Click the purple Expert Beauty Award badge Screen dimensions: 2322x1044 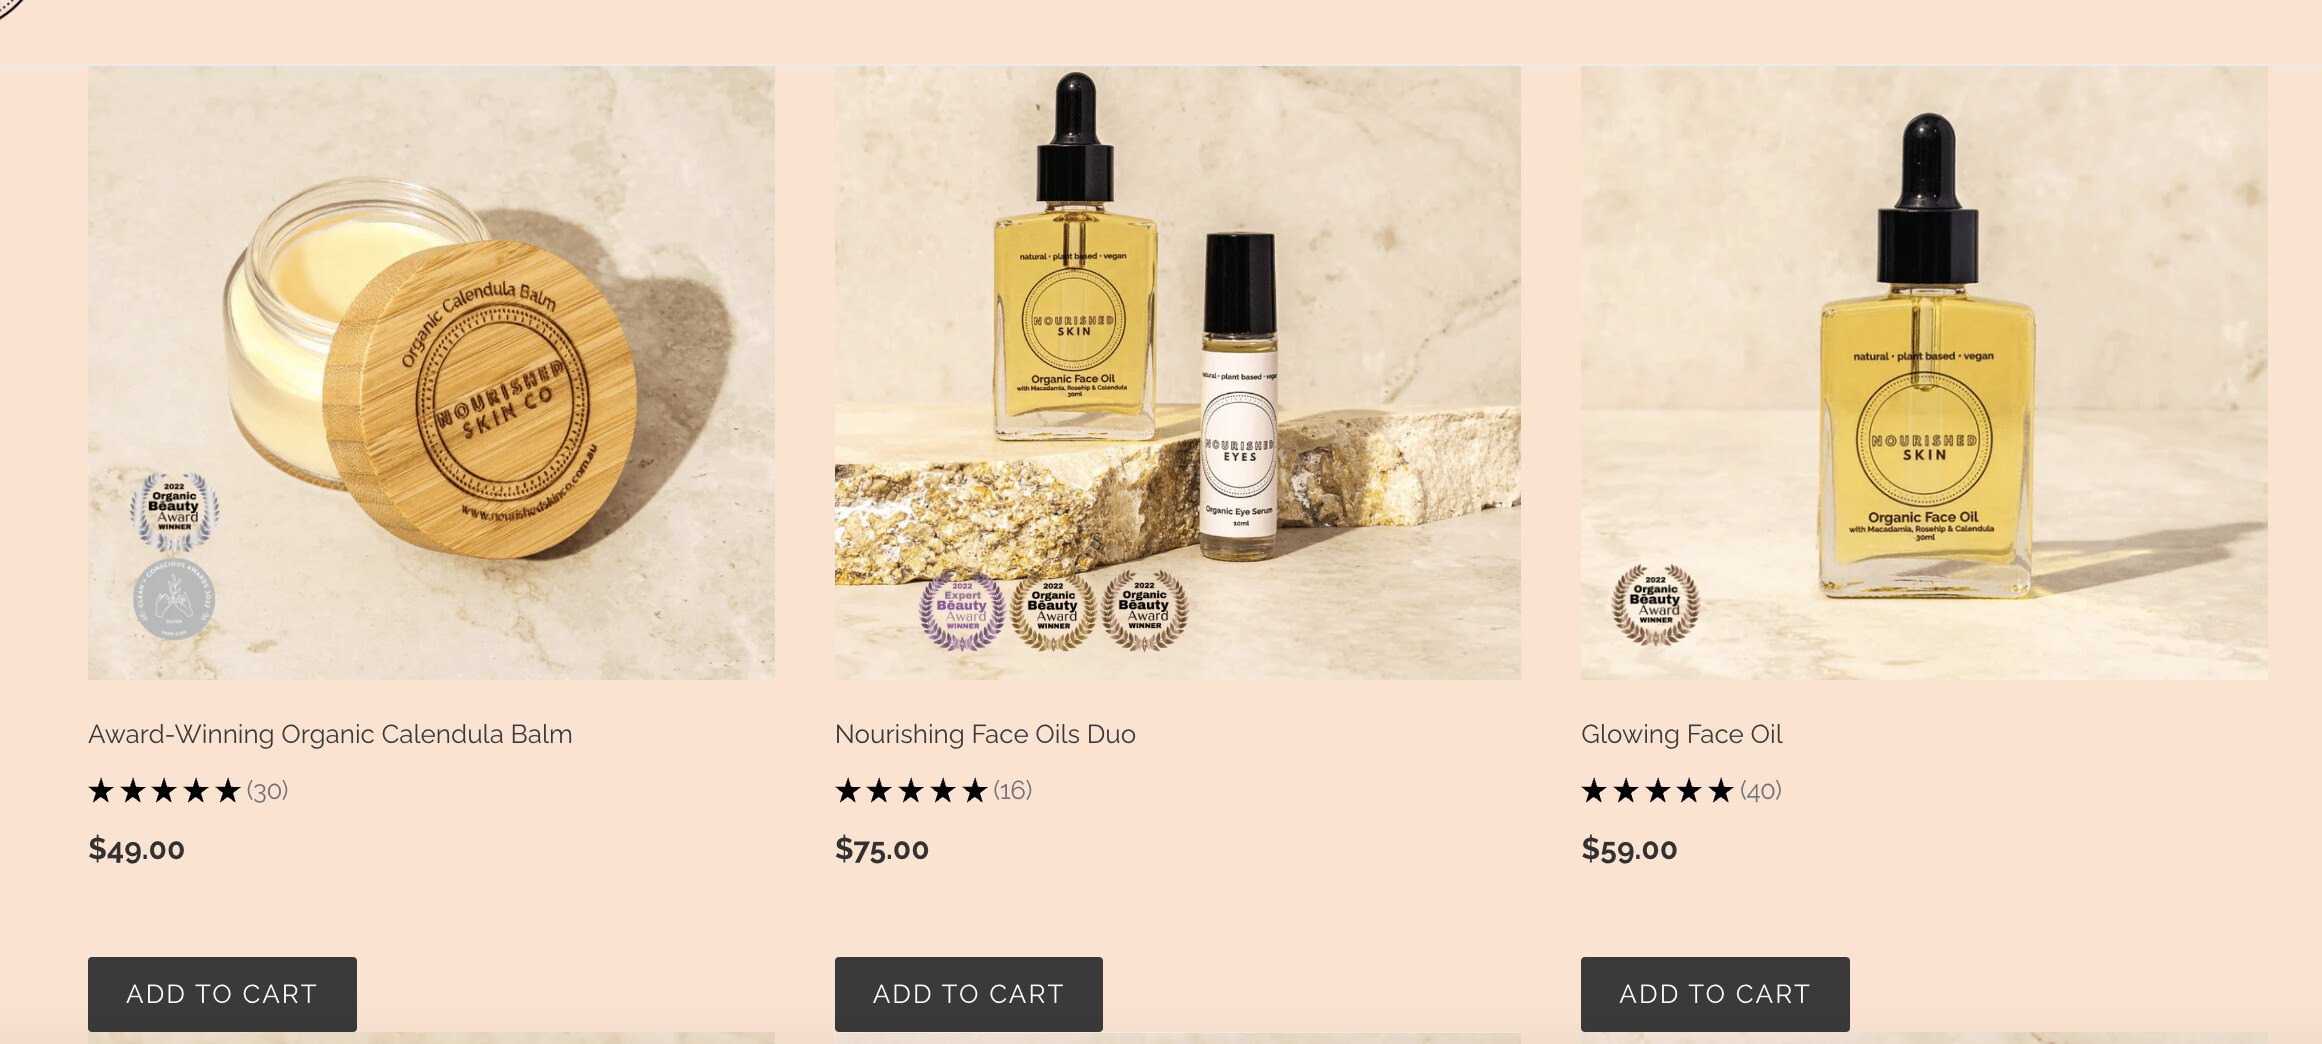click(962, 610)
